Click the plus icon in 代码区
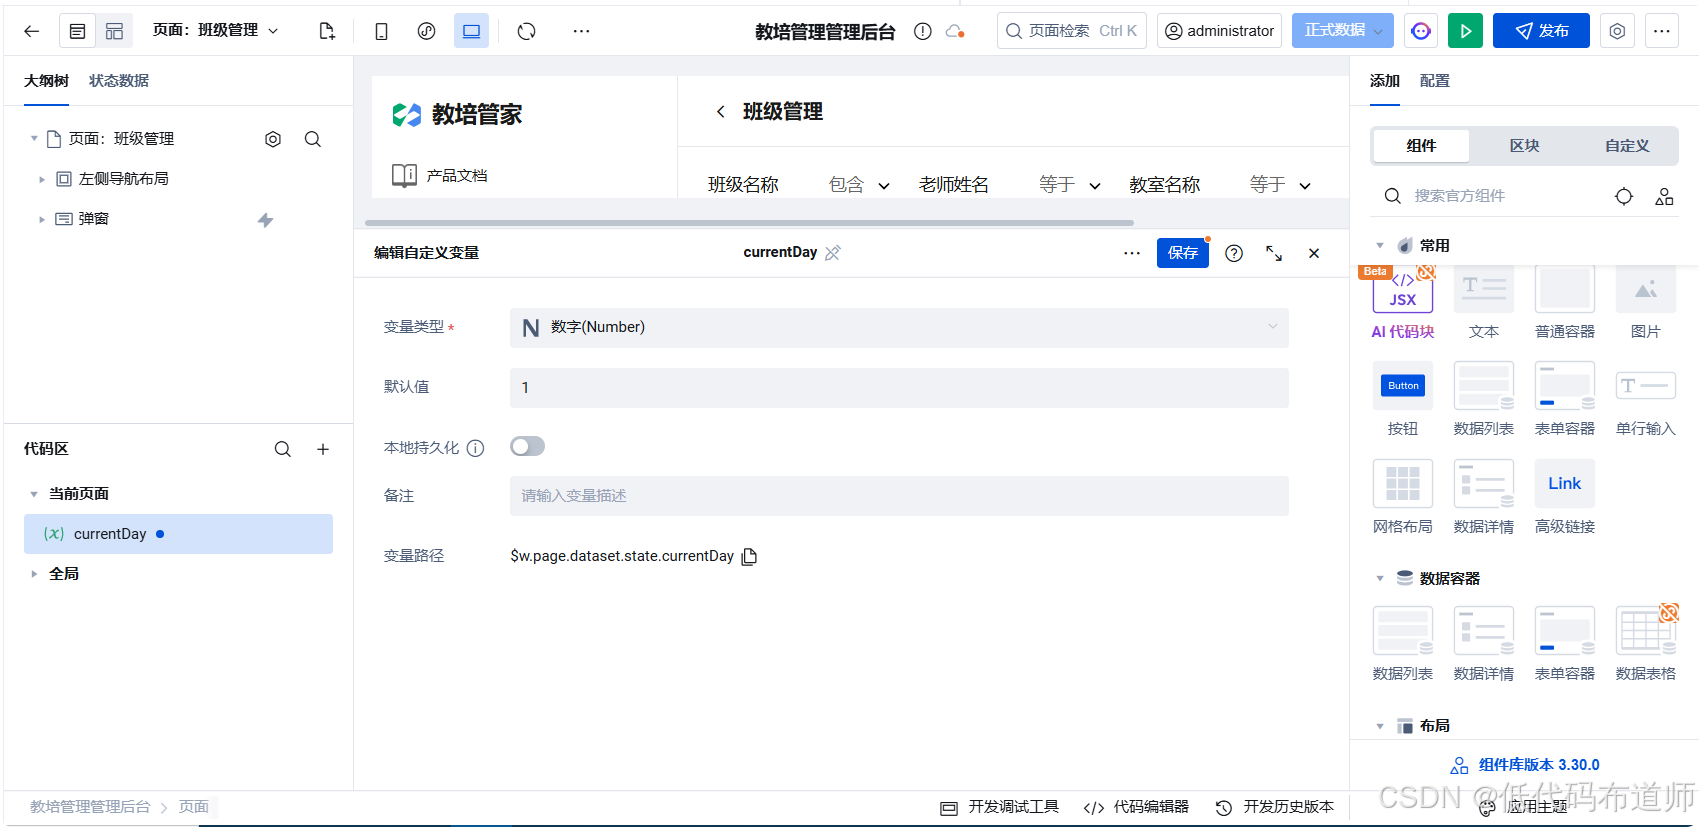Image resolution: width=1699 pixels, height=827 pixels. pos(323,450)
